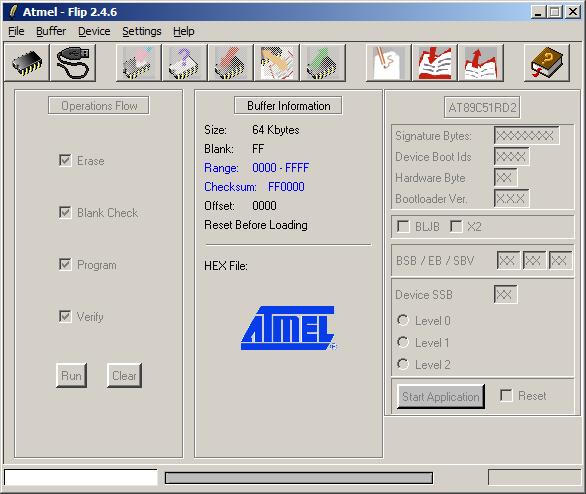This screenshot has height=494, width=586.
Task: Click the white status message box at bottom left
Action: tap(81, 478)
